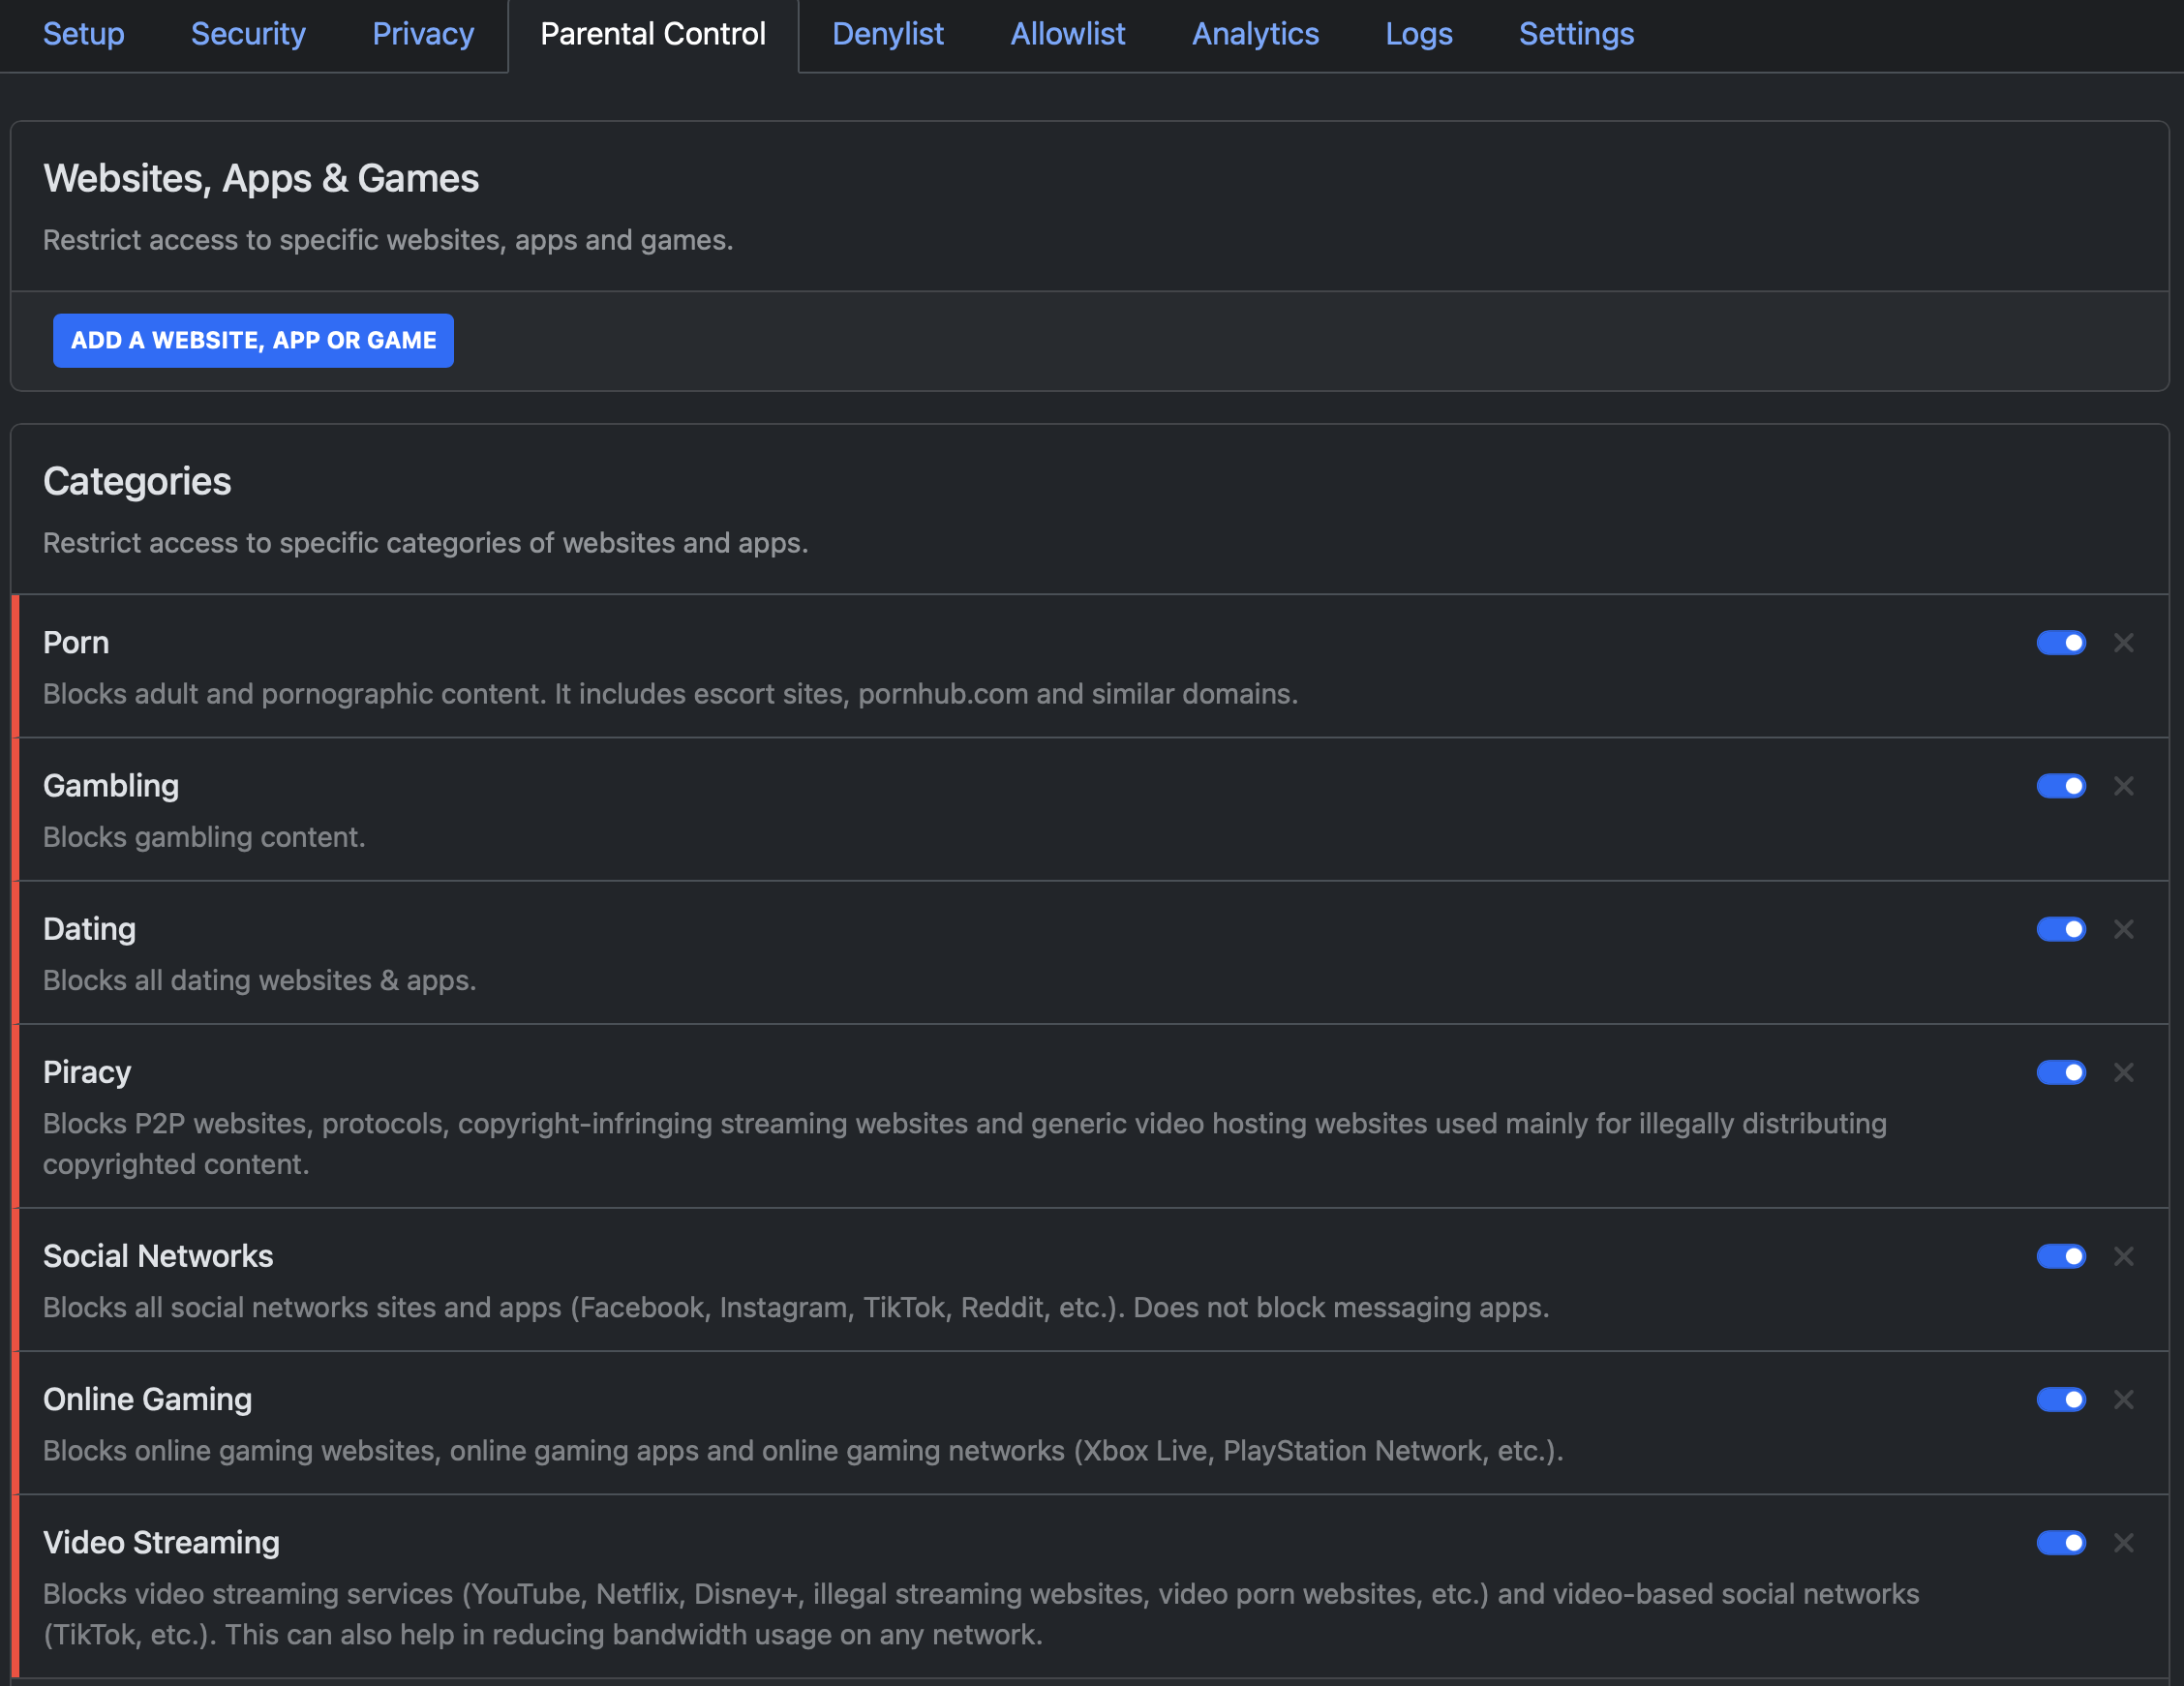This screenshot has width=2184, height=1686.
Task: Disable the Porn blocking toggle
Action: coord(2061,643)
